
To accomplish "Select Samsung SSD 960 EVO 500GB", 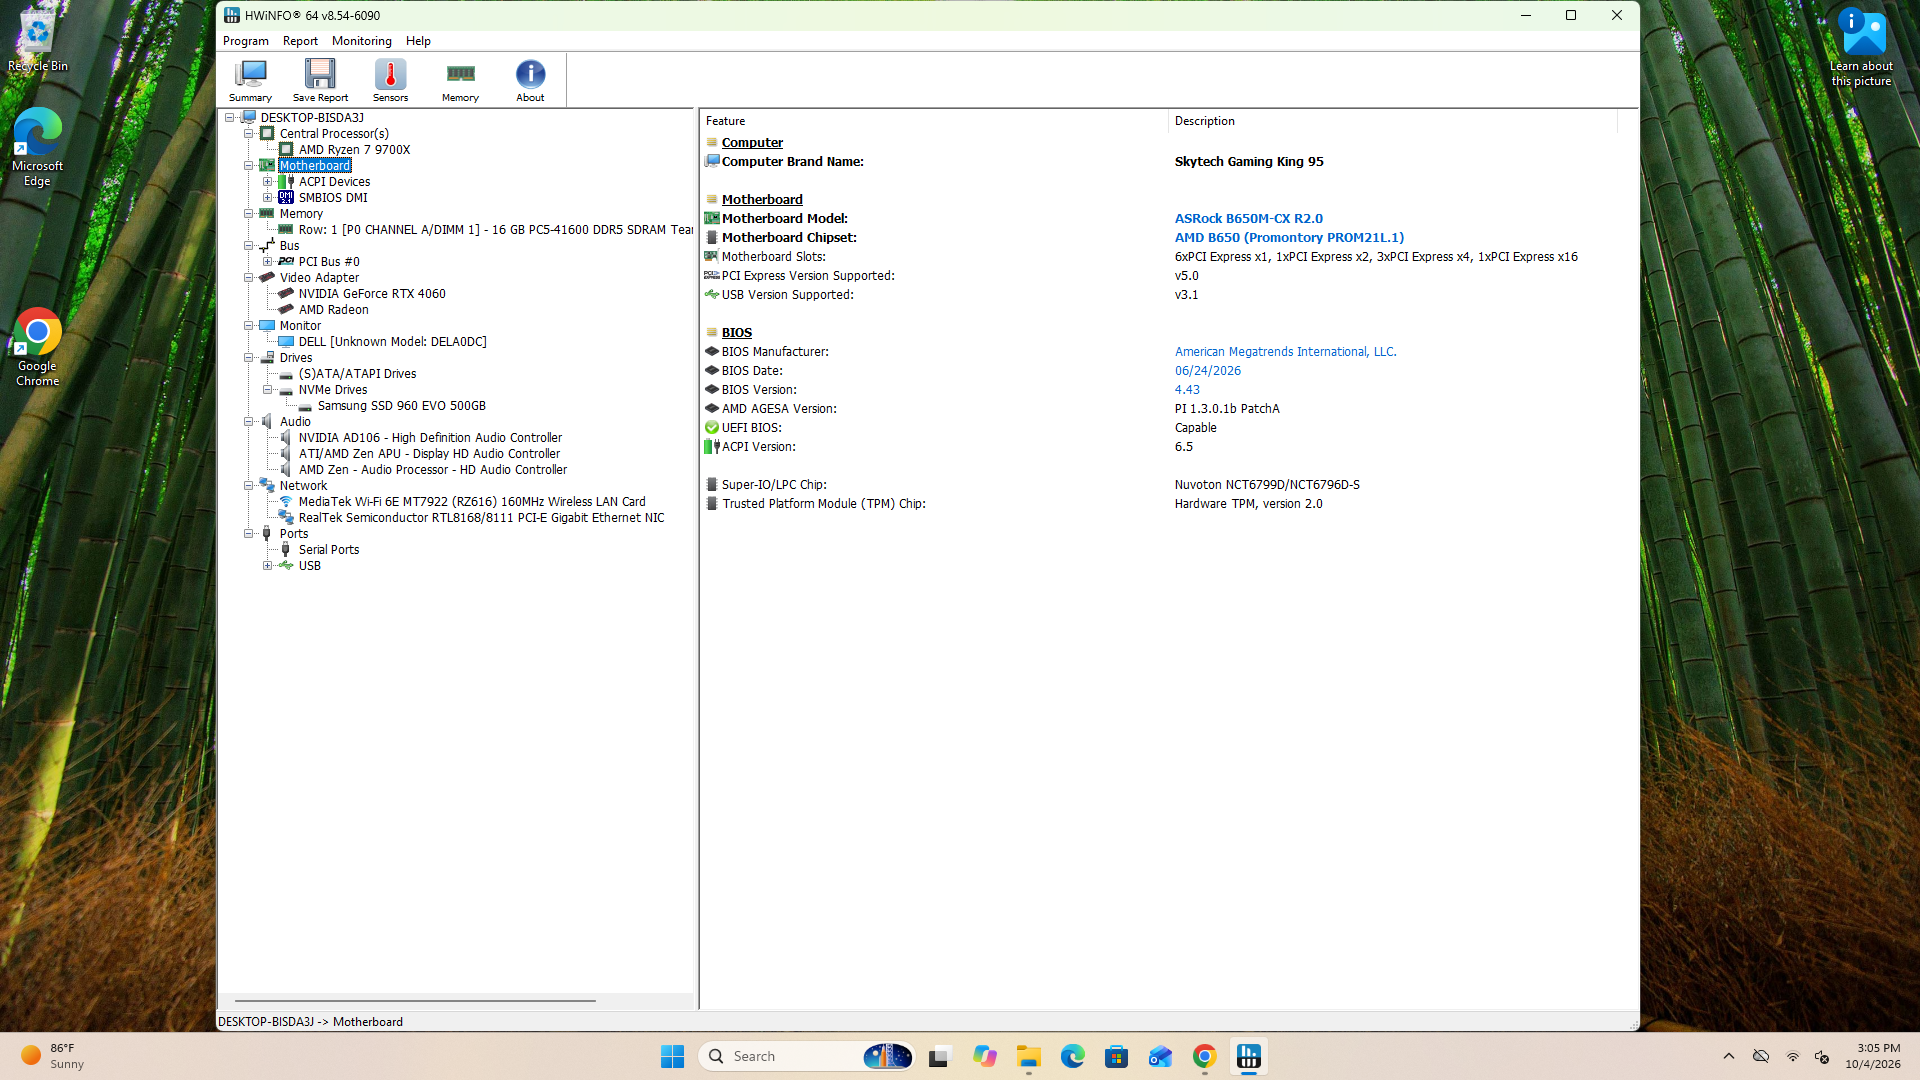I will click(401, 405).
